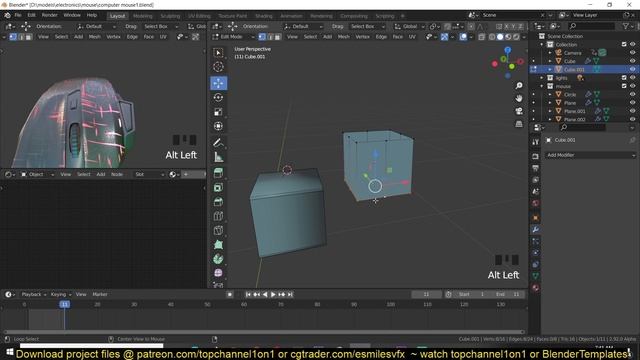The height and width of the screenshot is (360, 640).
Task: Toggle visibility of the Circle object
Action: click(x=632, y=94)
